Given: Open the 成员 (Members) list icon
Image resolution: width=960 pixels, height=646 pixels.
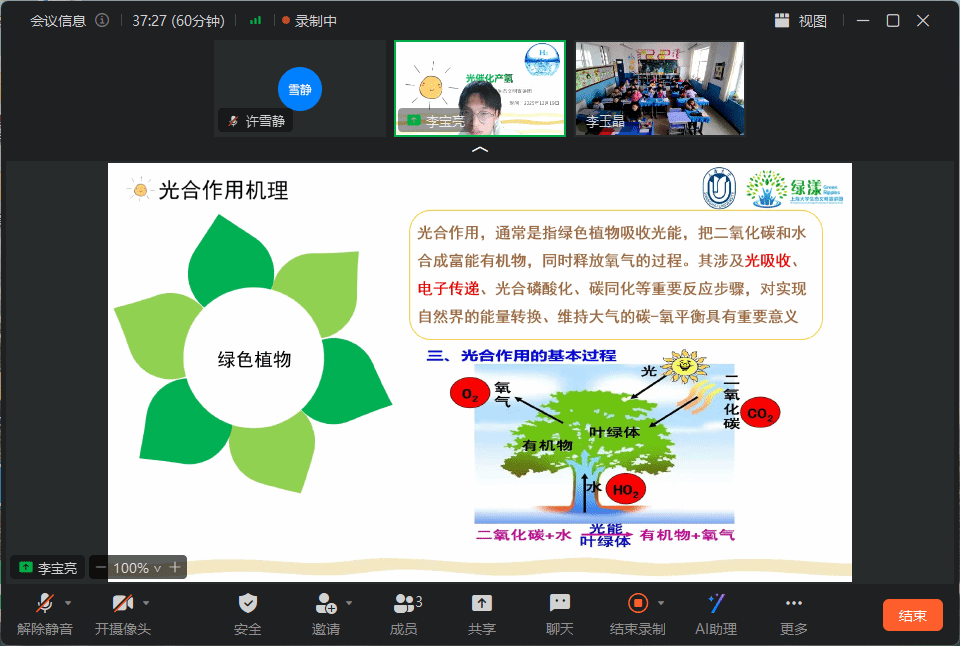Looking at the screenshot, I should 404,603.
